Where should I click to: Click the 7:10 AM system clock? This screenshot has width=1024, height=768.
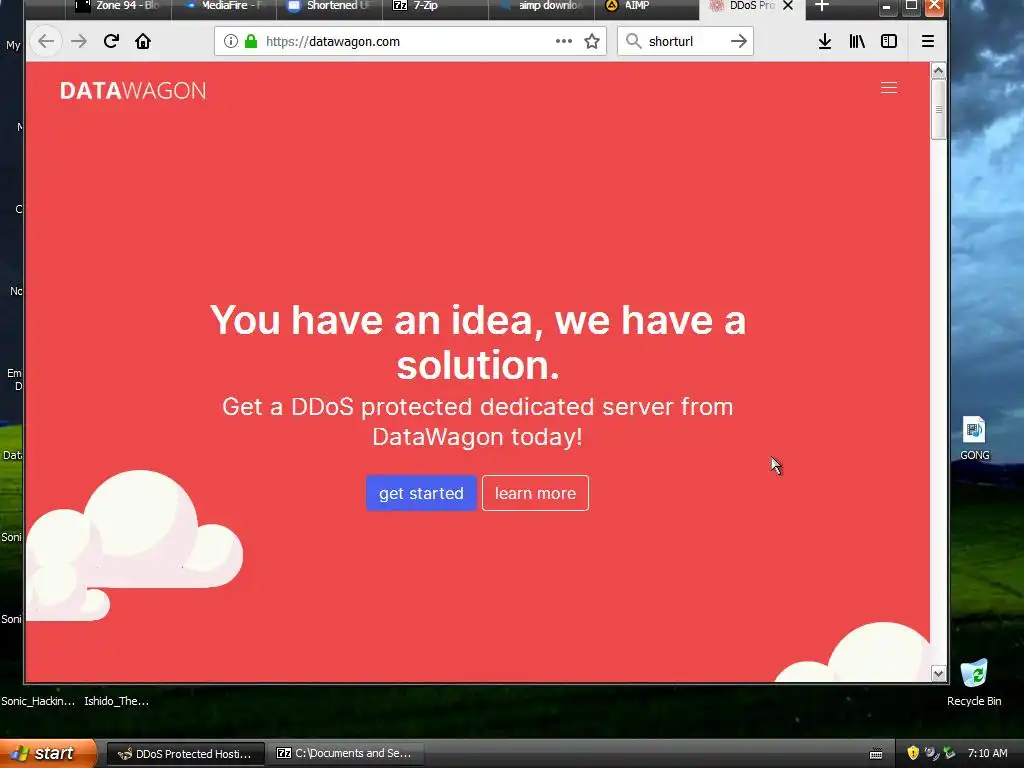coord(987,753)
